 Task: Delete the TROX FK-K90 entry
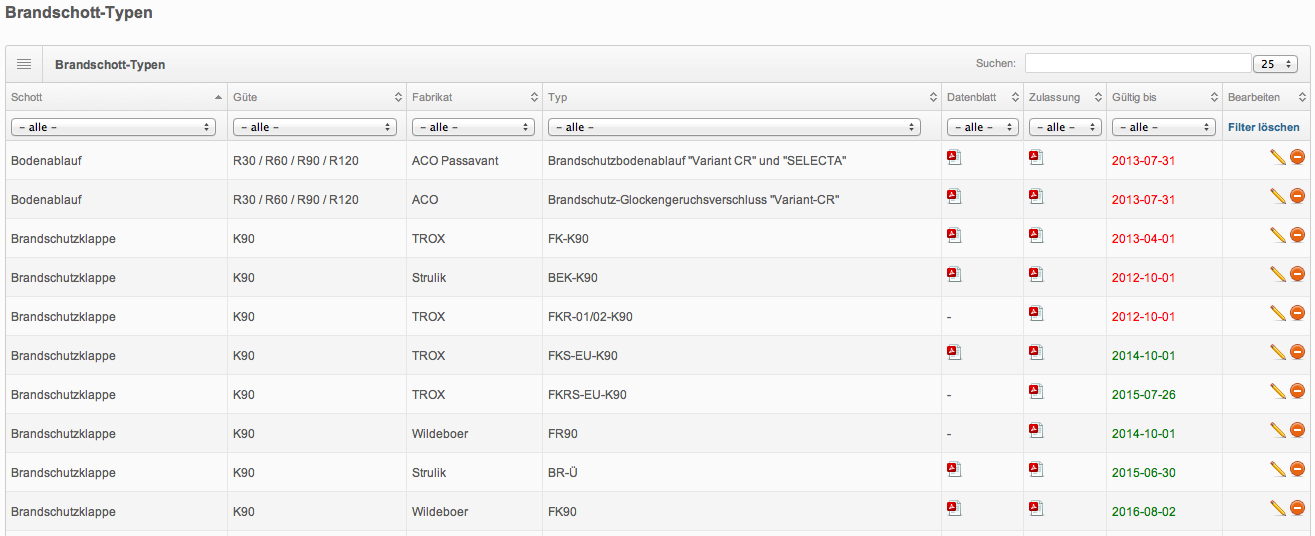1297,235
